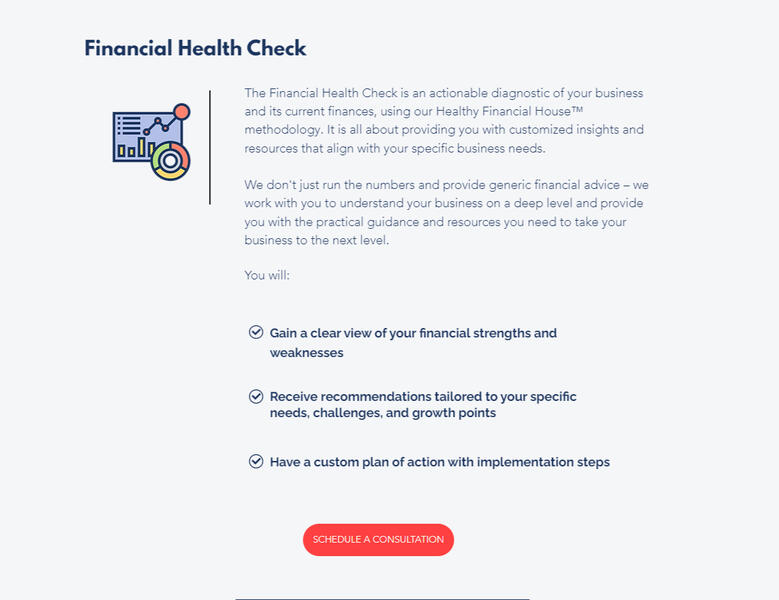Click the checkmark beside 'Gain a clear view'
779x600 pixels.
click(x=256, y=332)
